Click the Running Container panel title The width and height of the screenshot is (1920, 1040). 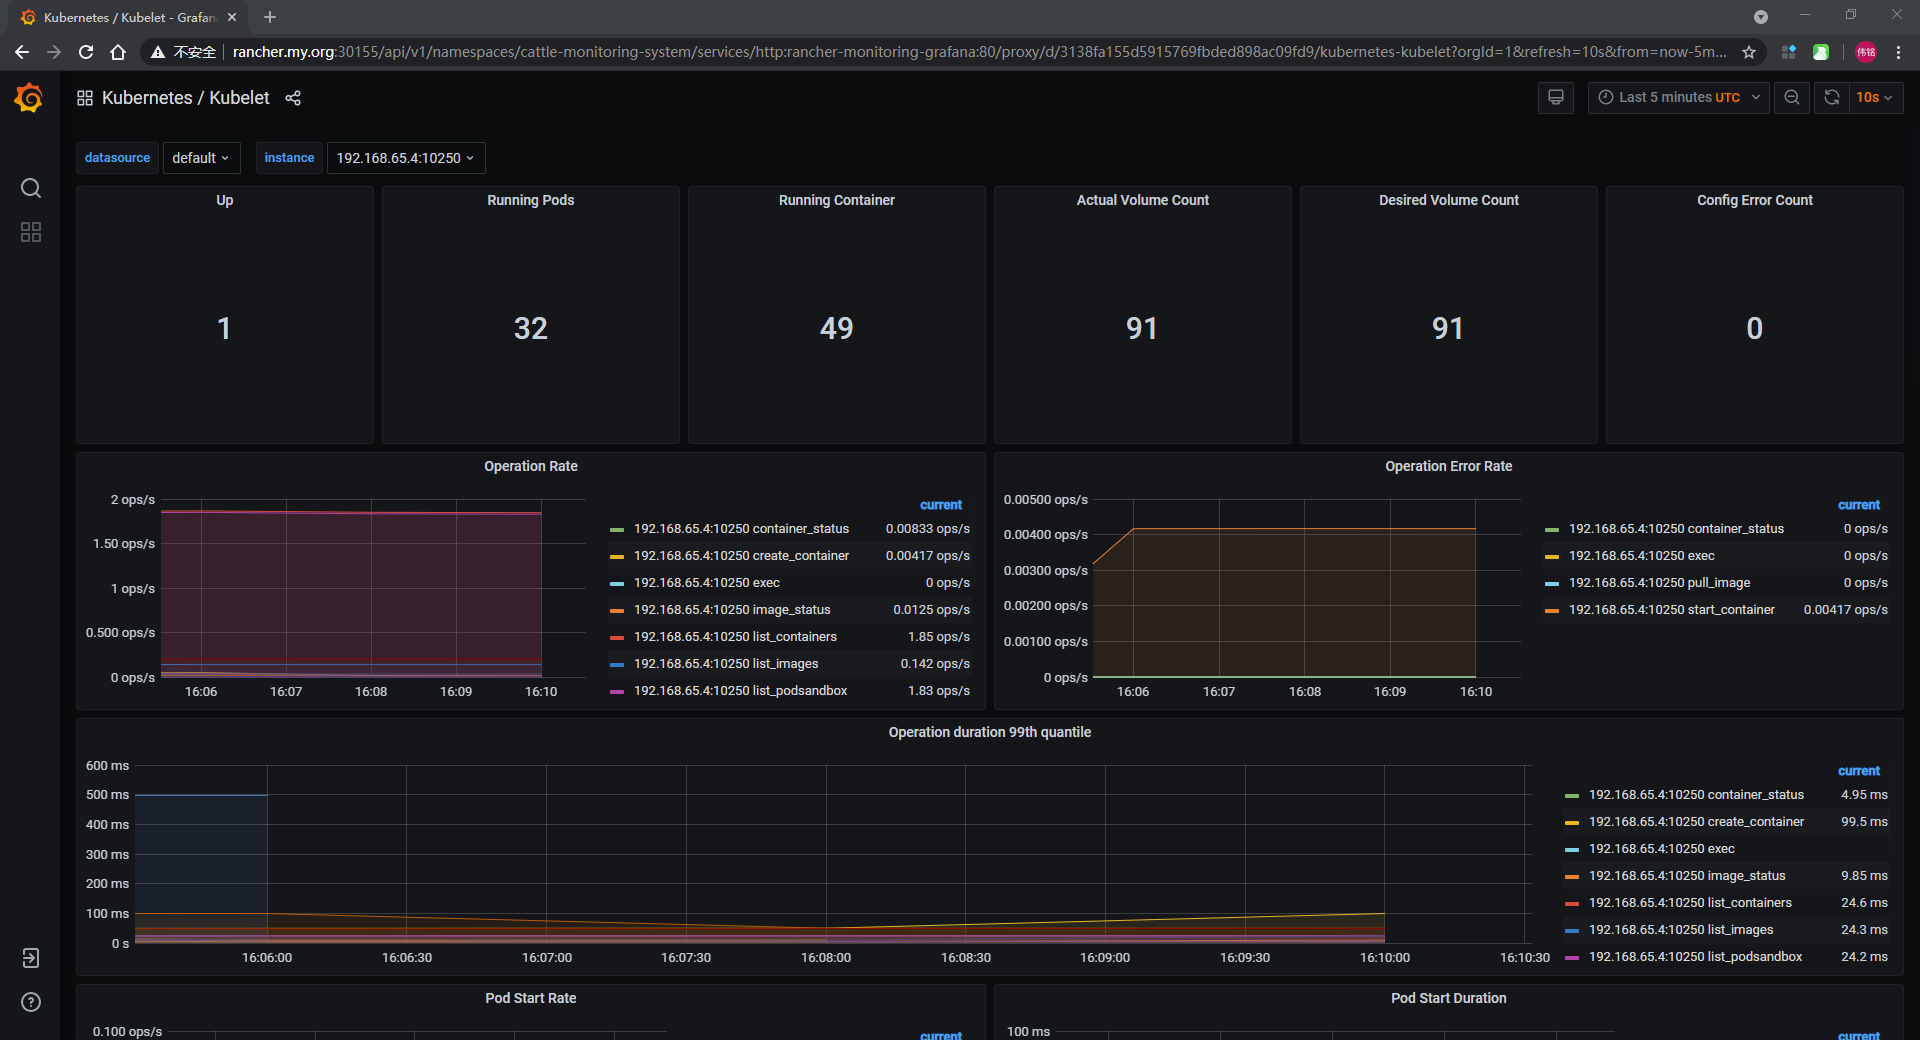837,200
